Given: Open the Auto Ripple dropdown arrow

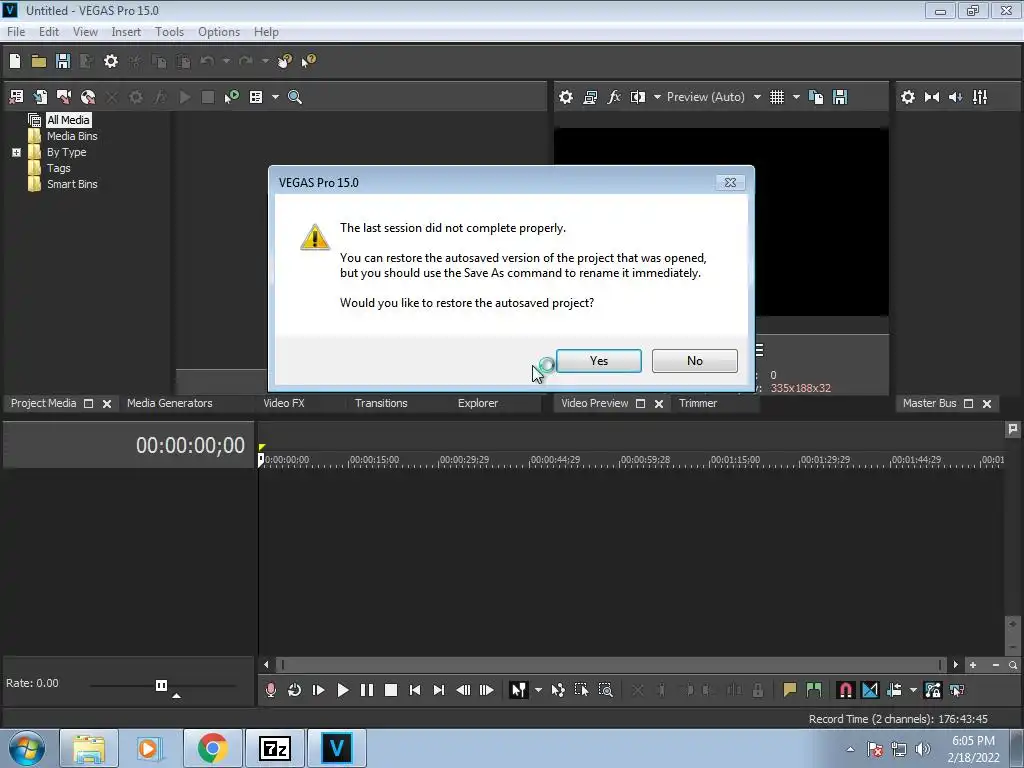Looking at the screenshot, I should coord(913,690).
